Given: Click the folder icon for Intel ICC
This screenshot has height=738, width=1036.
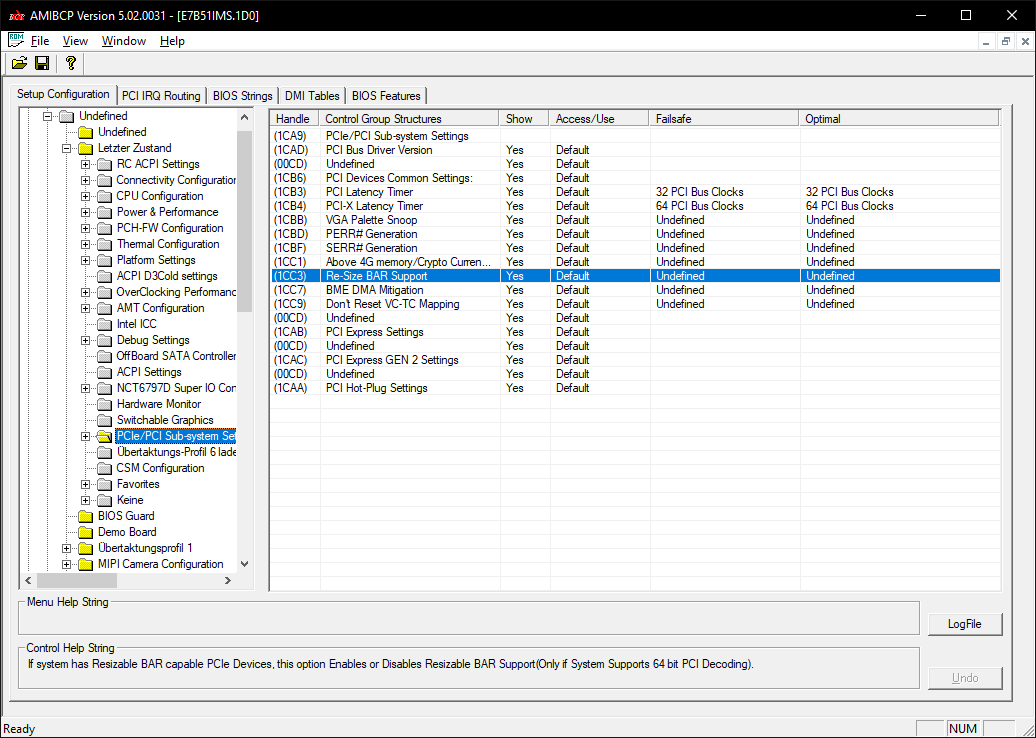Looking at the screenshot, I should coord(104,324).
